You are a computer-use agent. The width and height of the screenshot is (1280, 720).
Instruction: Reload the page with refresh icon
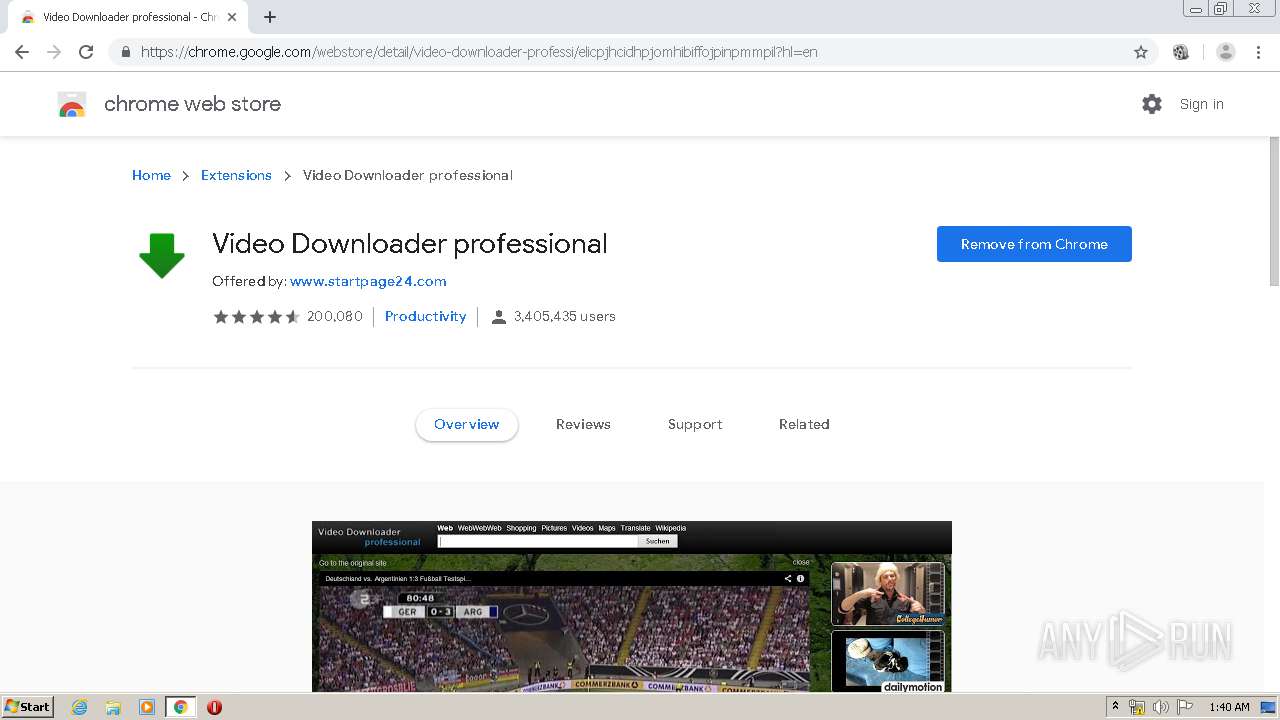coord(86,52)
